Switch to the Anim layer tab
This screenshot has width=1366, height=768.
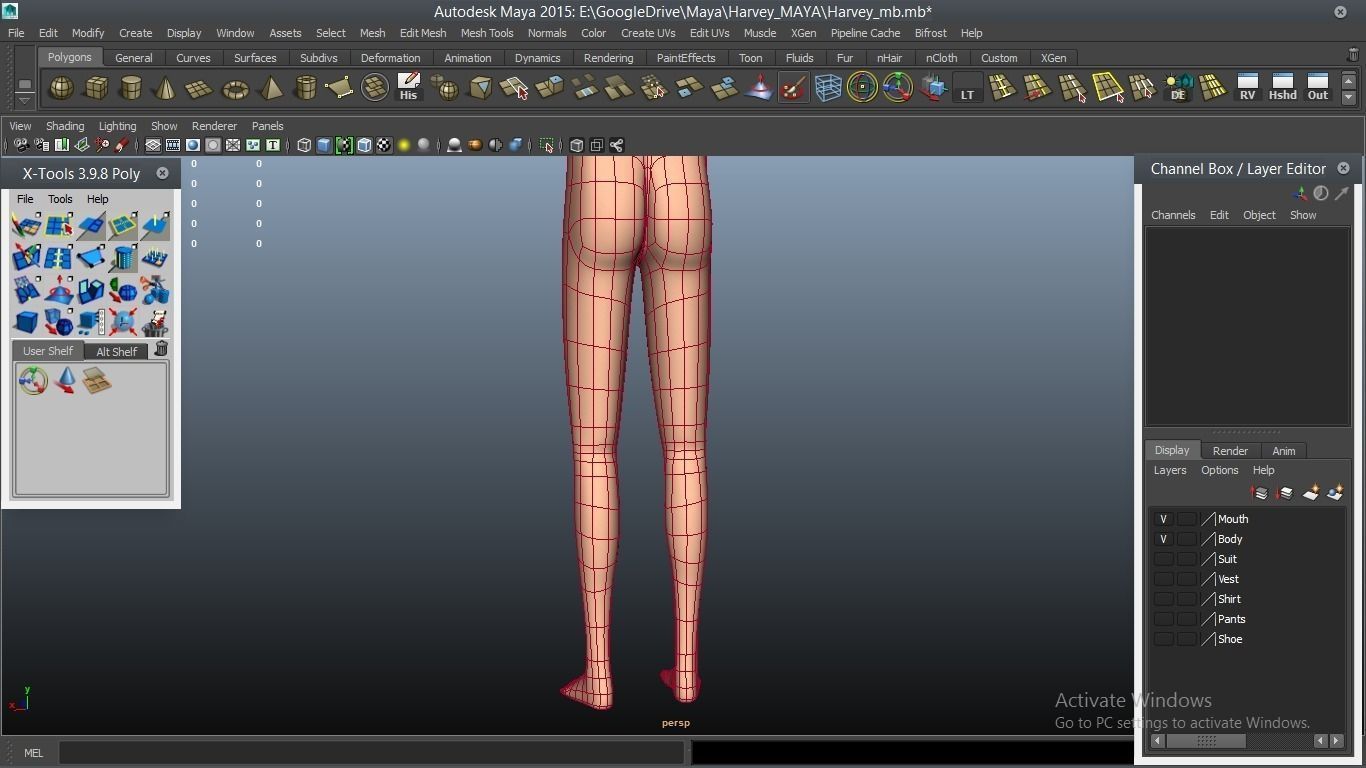[x=1283, y=451]
